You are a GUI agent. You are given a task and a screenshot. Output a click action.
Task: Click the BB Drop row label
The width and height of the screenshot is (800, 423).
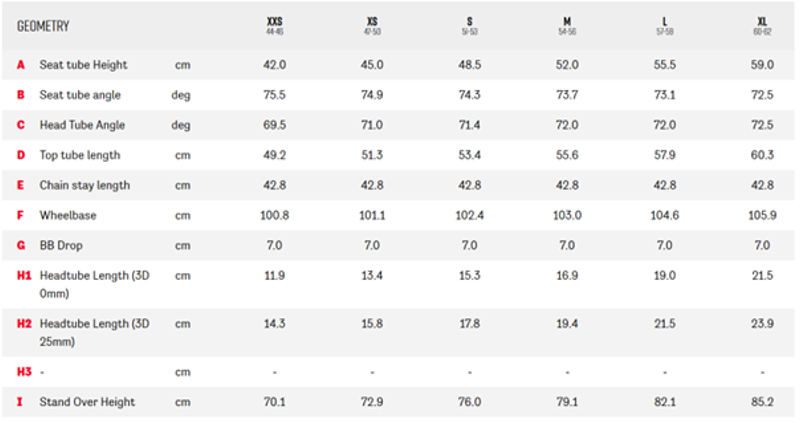coord(60,245)
